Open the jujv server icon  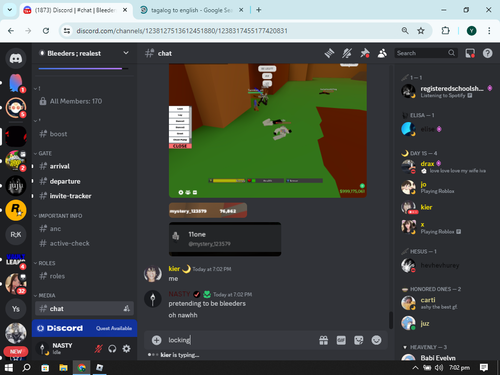[x=16, y=185]
